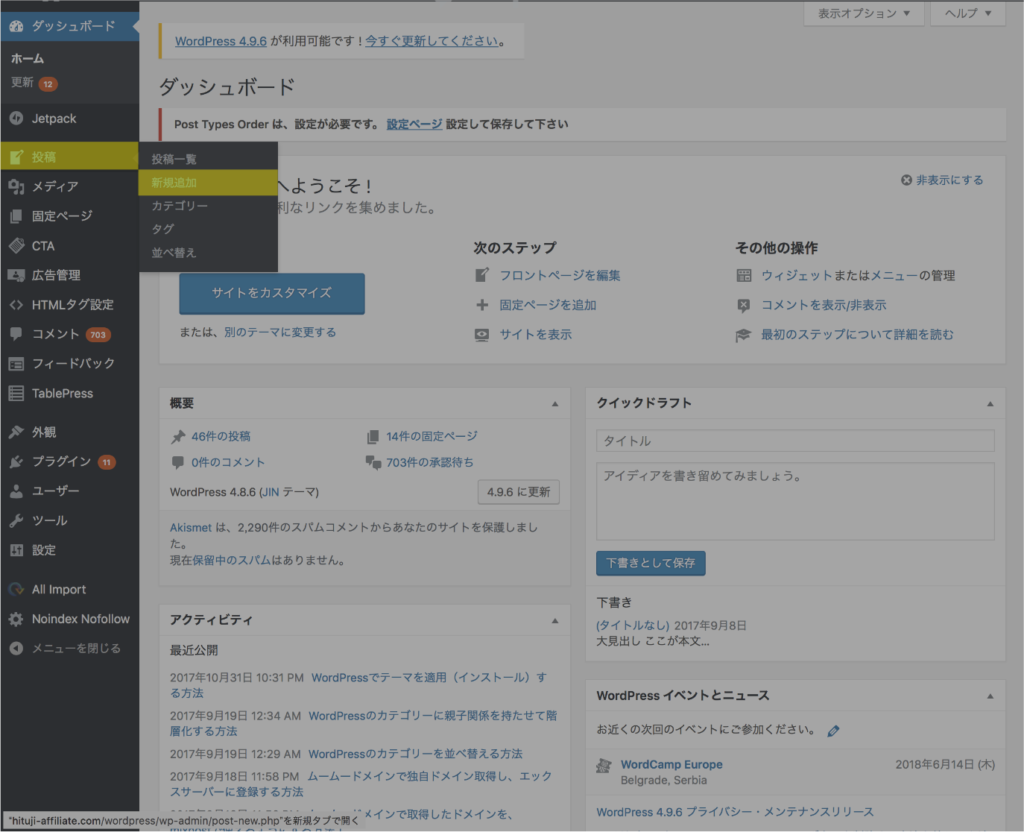Screen dimensions: 1024x832
Task: Open the untitled draft (タイトルなし) link
Action: (x=633, y=626)
